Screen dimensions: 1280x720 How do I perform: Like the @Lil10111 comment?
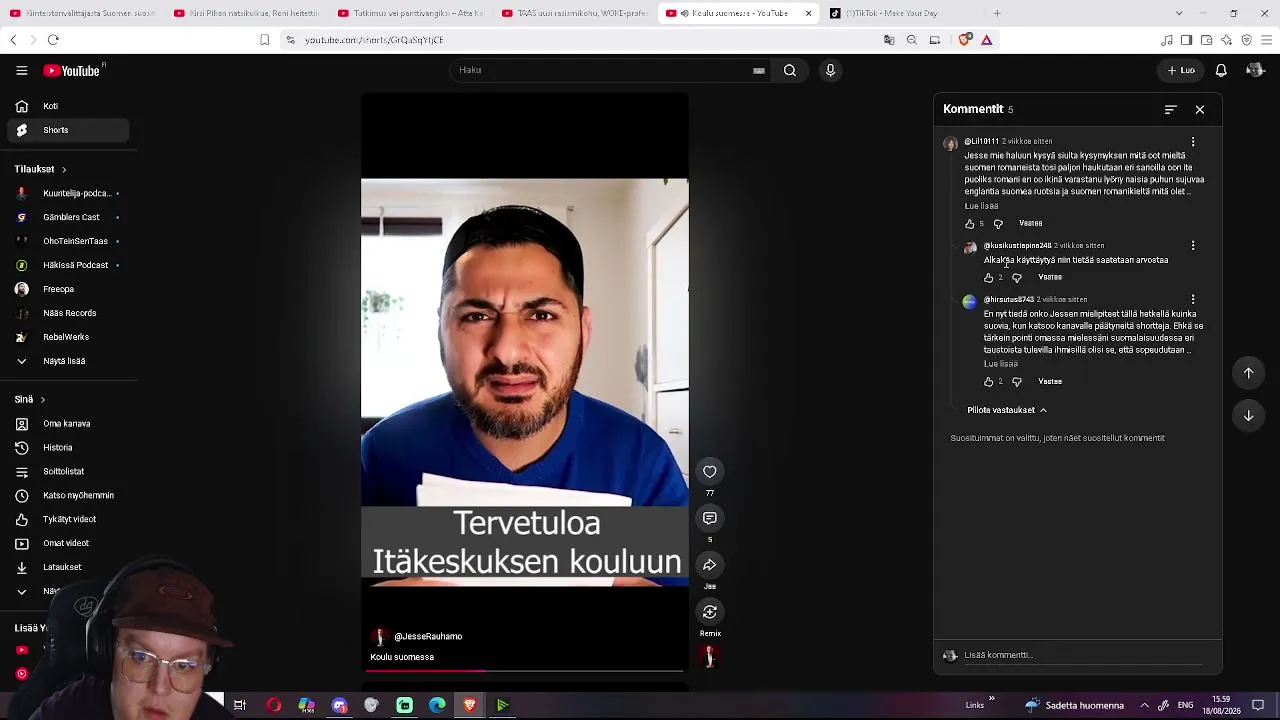point(970,224)
